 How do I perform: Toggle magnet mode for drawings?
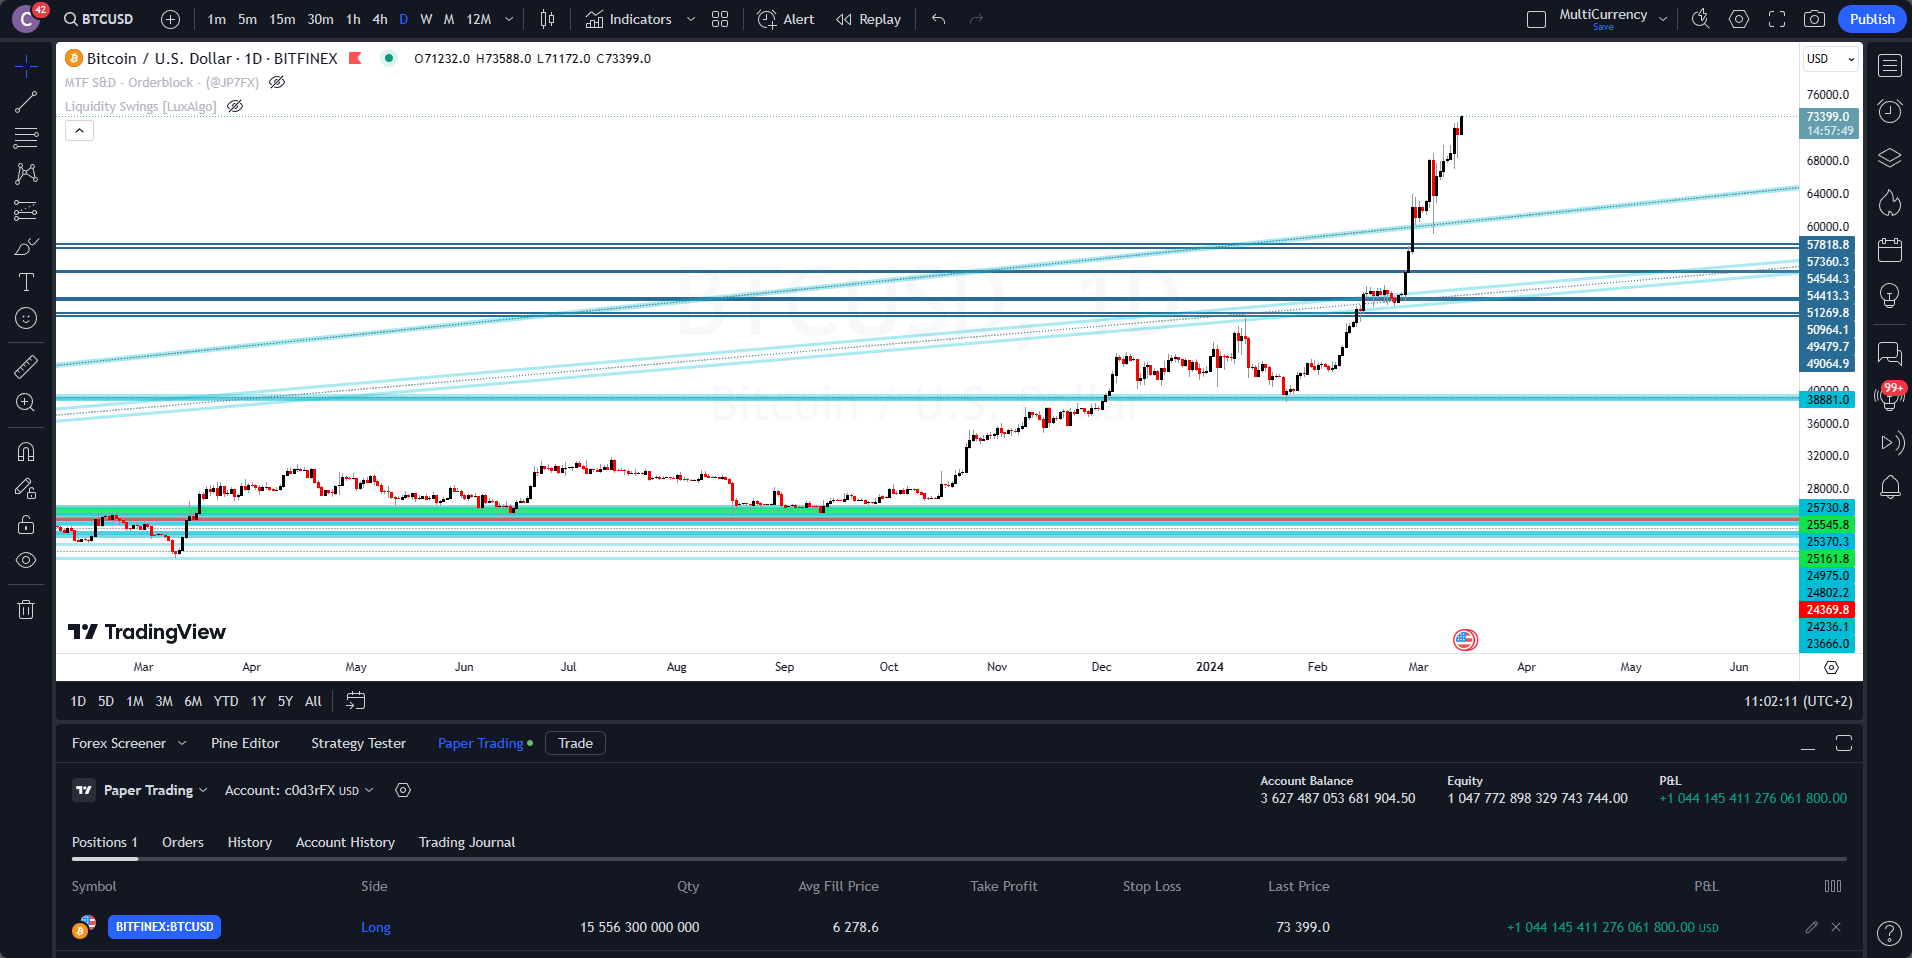(x=26, y=452)
